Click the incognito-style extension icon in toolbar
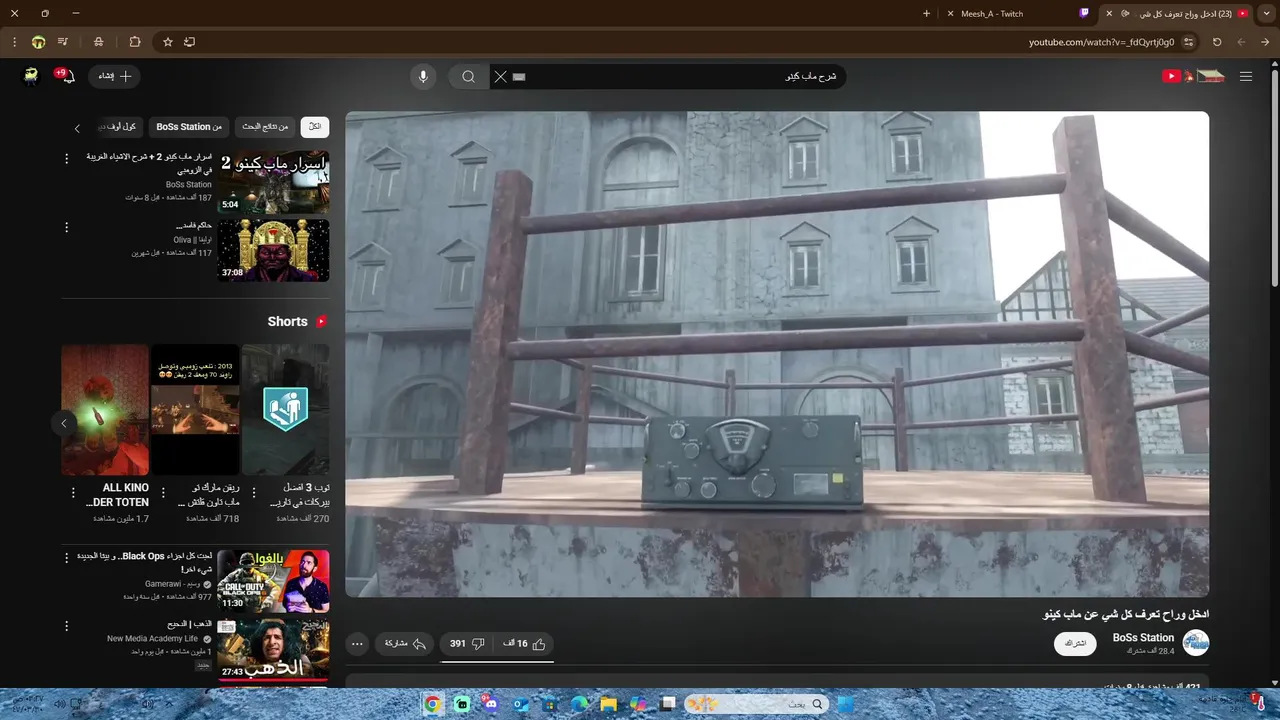The width and height of the screenshot is (1280, 720). 98,42
